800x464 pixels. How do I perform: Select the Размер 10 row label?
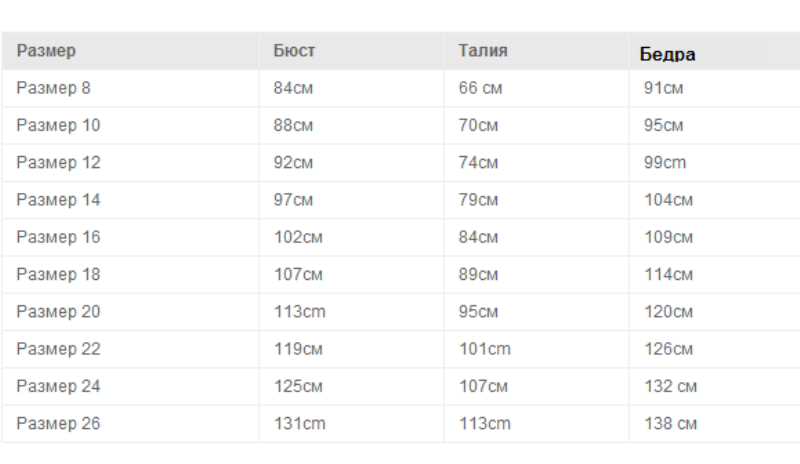pos(58,125)
